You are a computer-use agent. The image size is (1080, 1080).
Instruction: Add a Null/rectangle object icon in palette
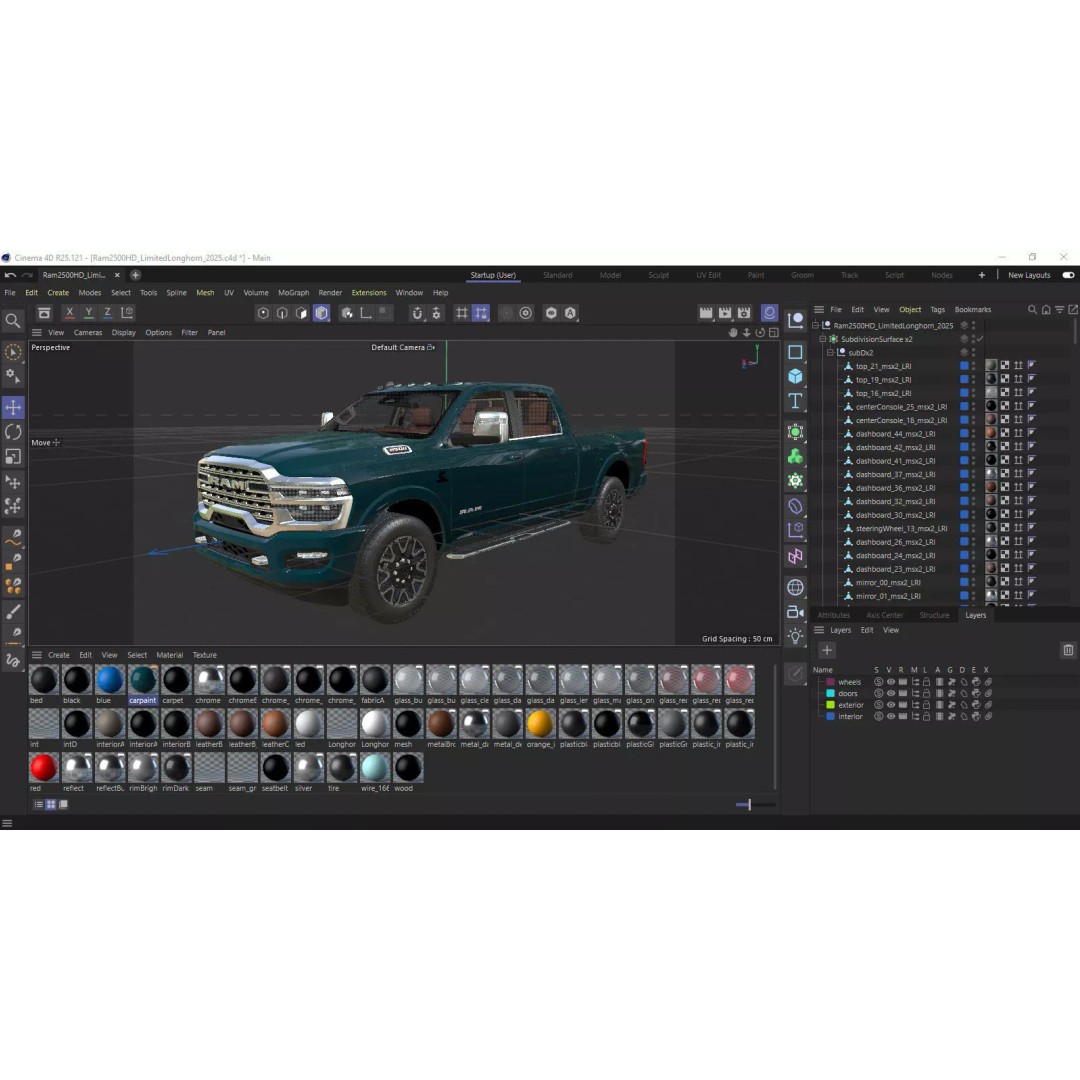(x=796, y=352)
